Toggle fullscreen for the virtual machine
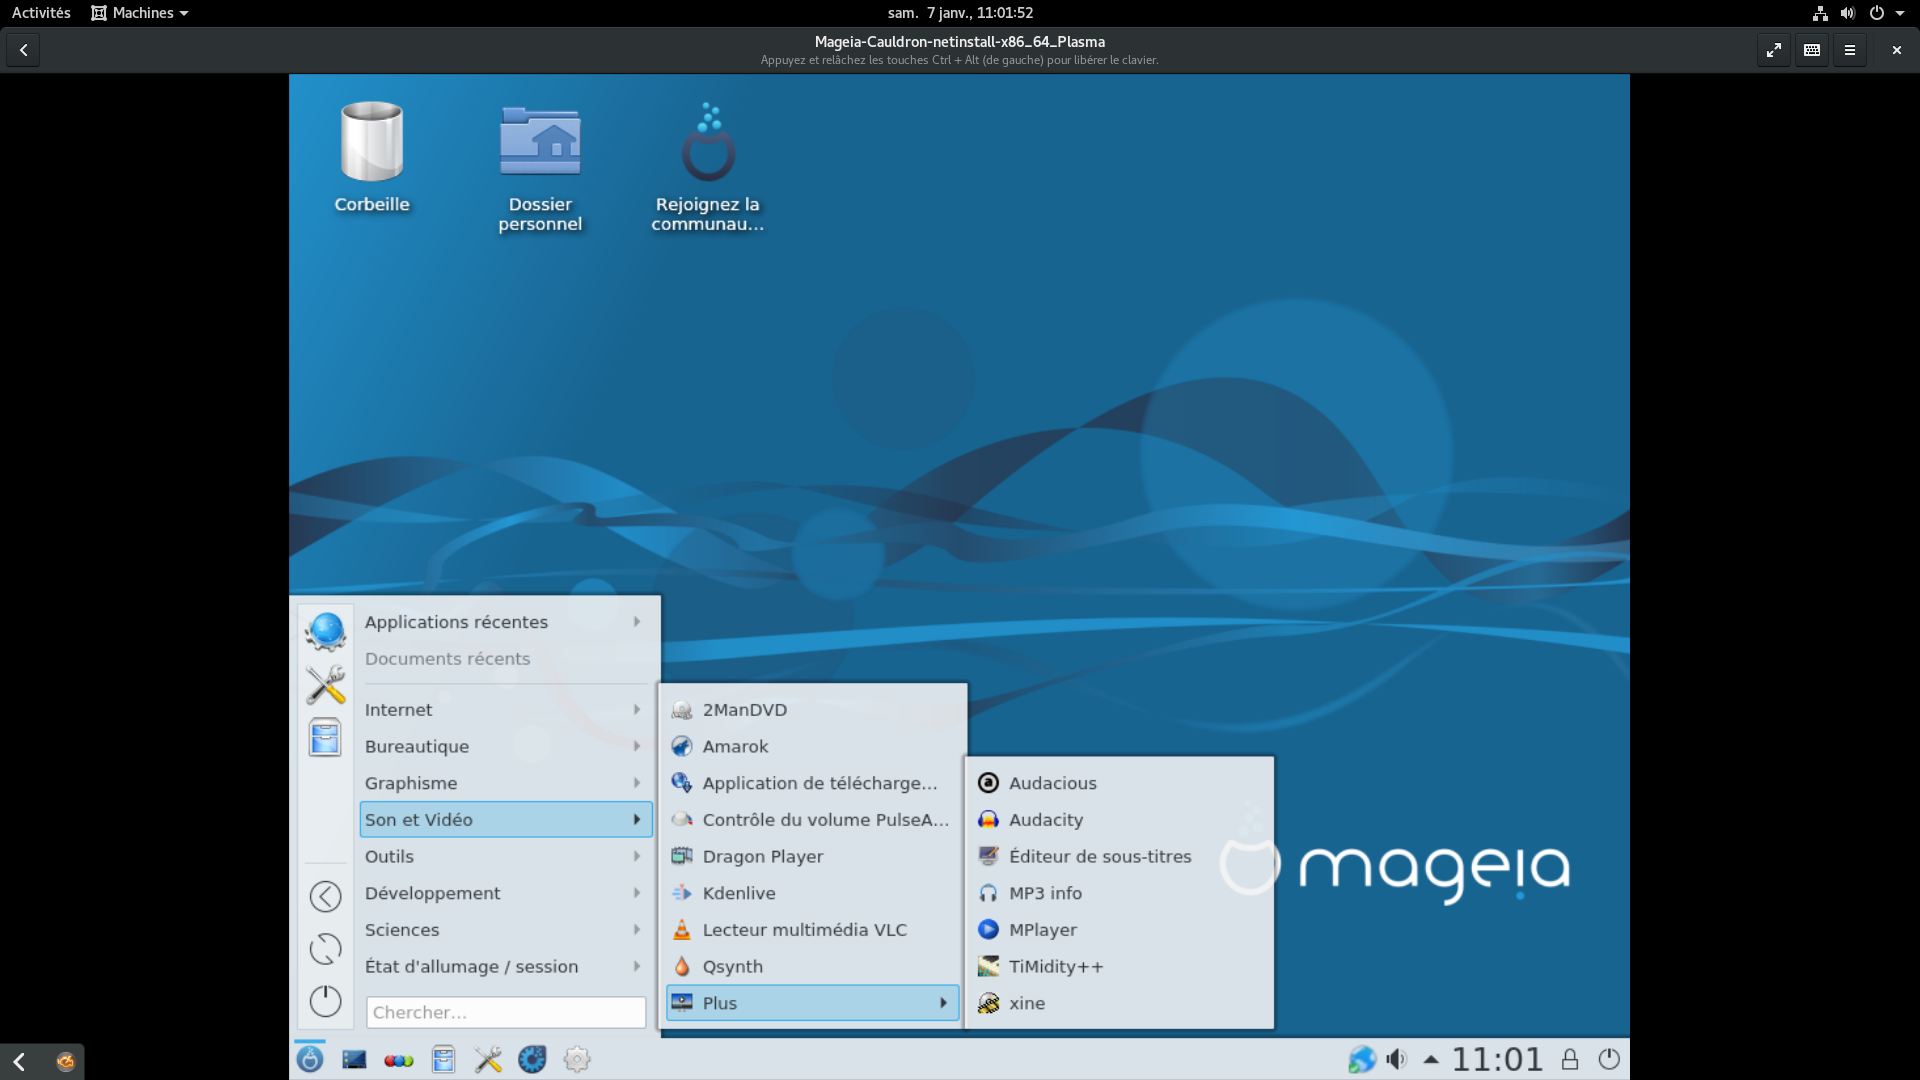Screen dimensions: 1920x1080 coord(1773,50)
